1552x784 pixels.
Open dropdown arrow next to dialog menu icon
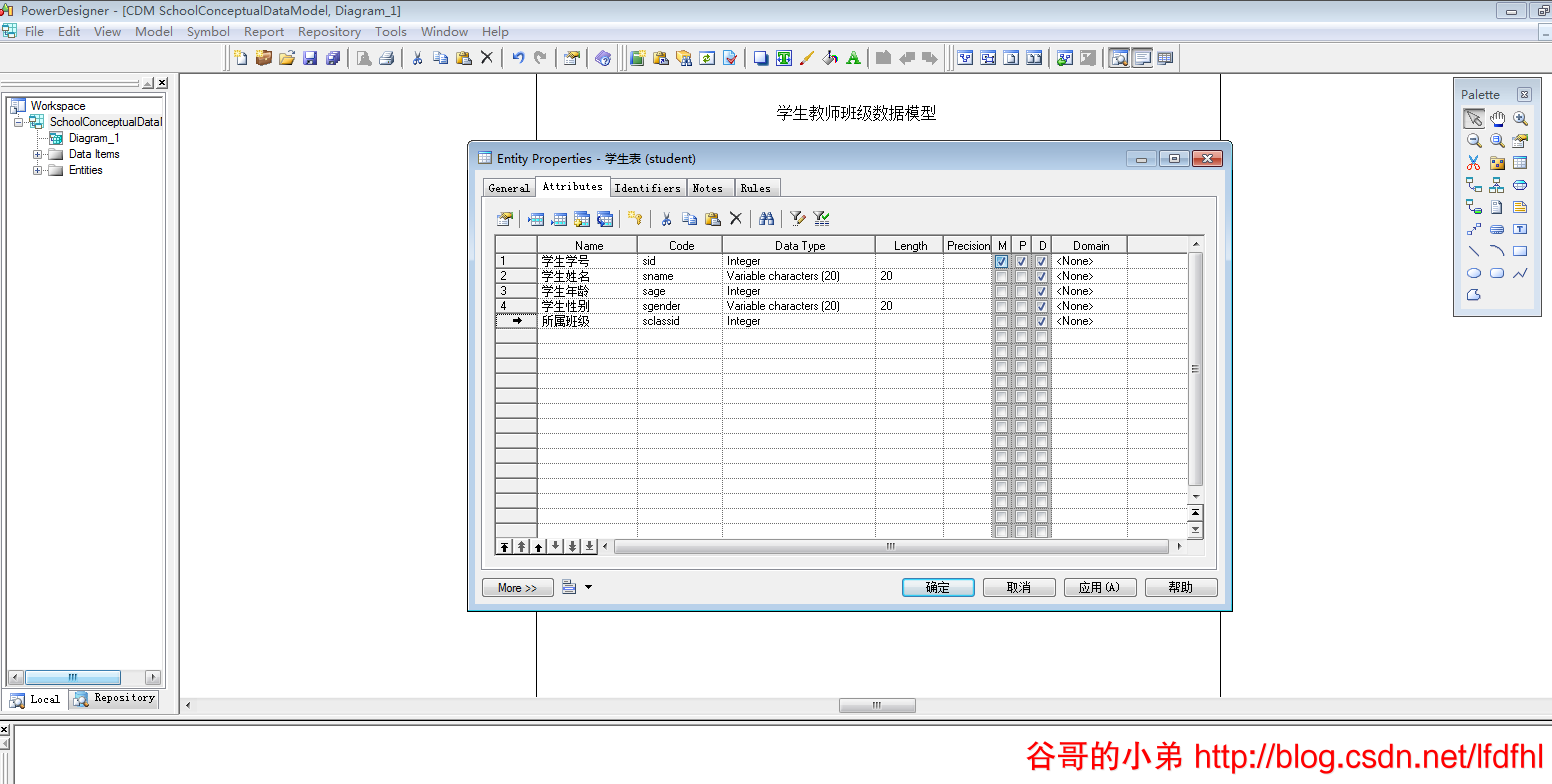(588, 587)
